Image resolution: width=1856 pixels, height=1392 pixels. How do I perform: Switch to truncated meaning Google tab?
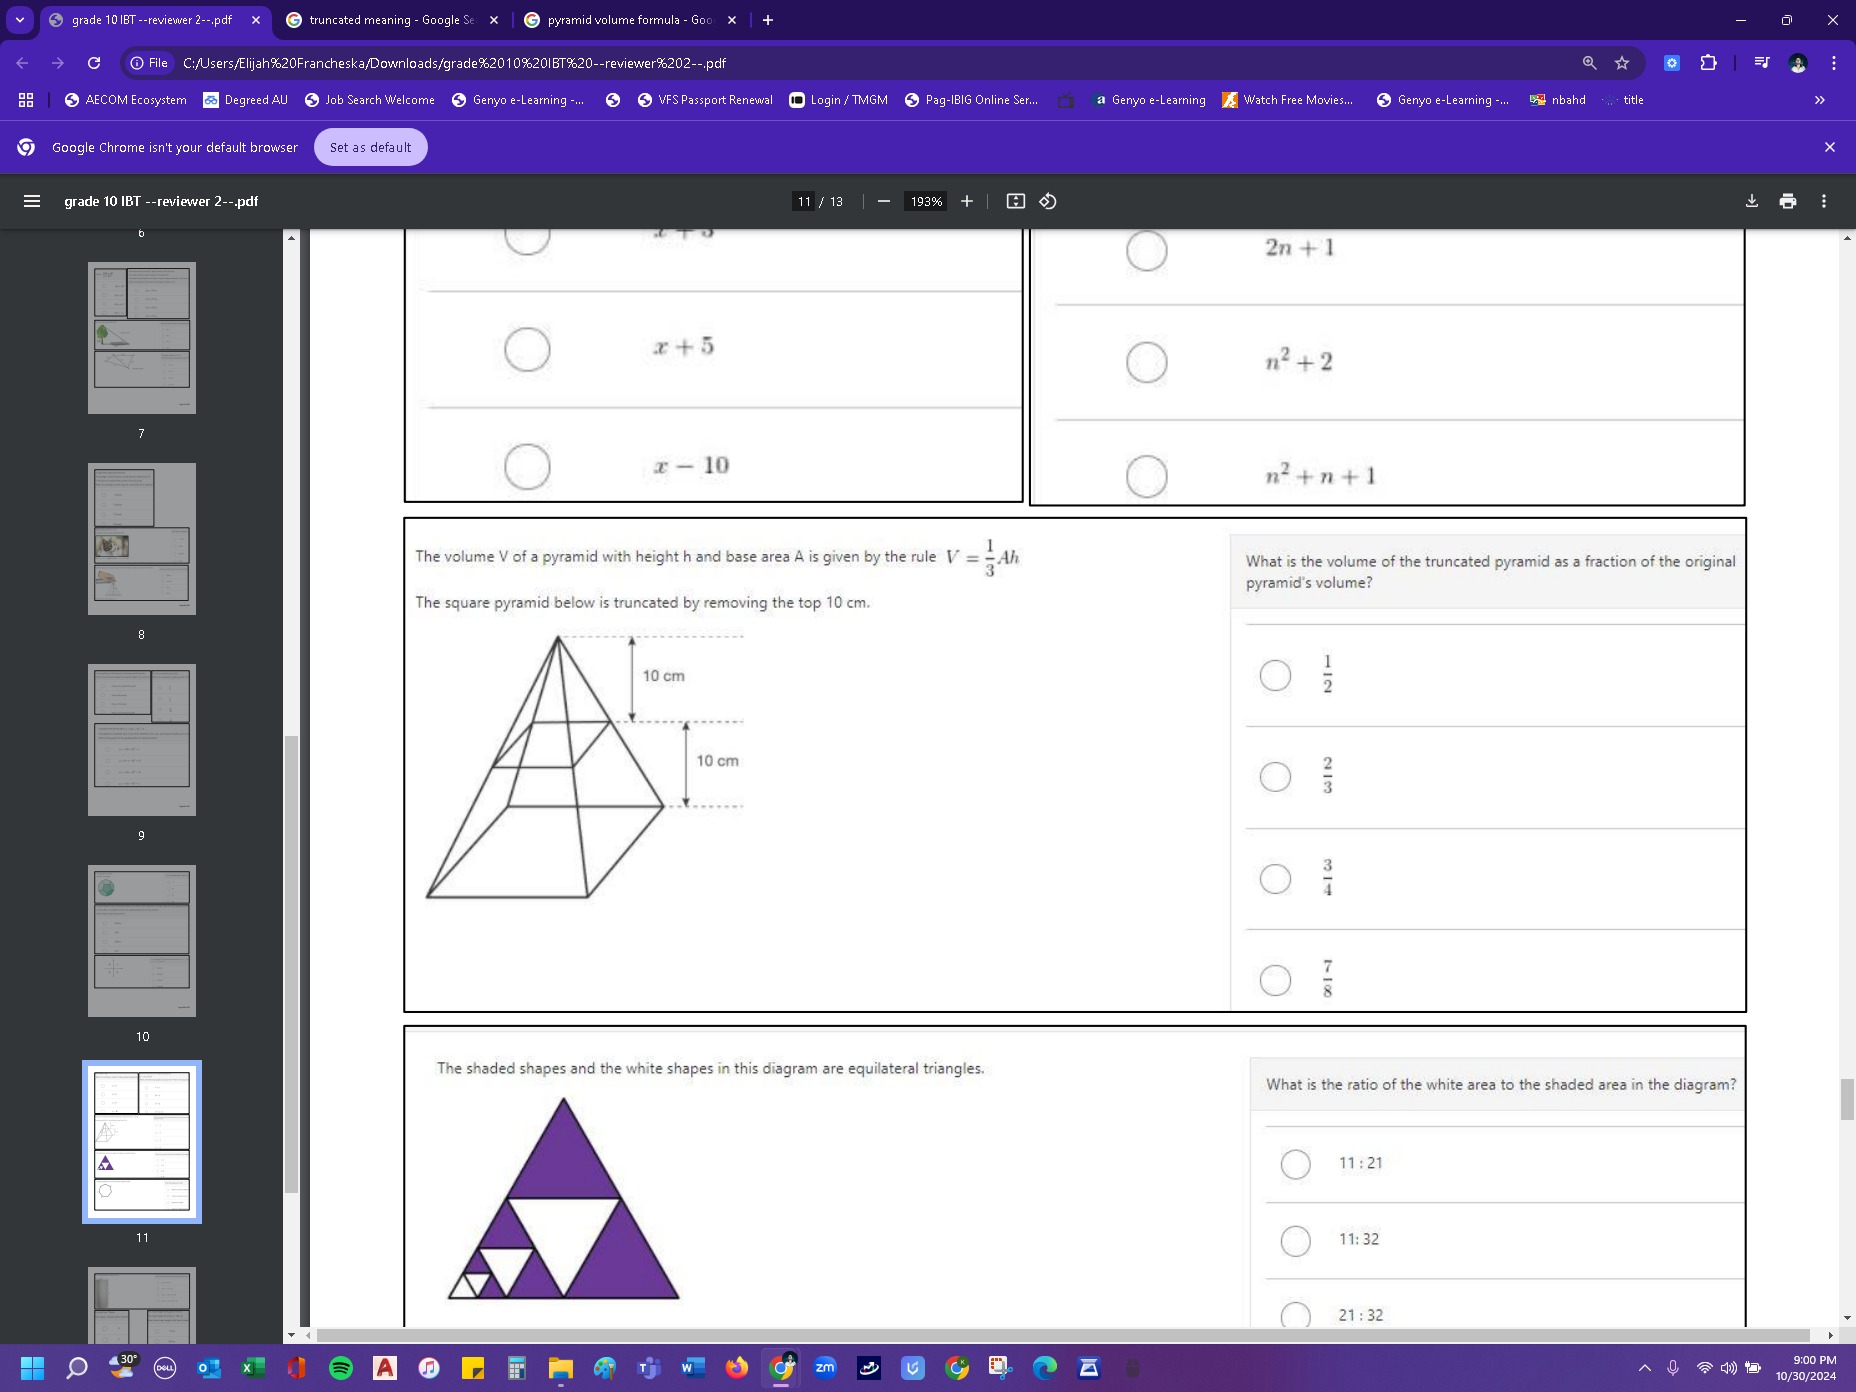click(390, 20)
